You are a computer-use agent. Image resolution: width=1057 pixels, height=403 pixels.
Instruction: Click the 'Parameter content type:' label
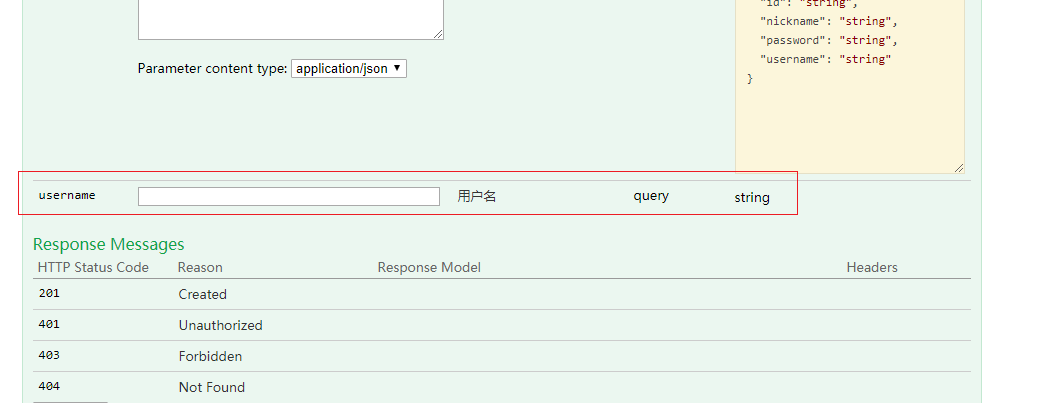click(212, 68)
